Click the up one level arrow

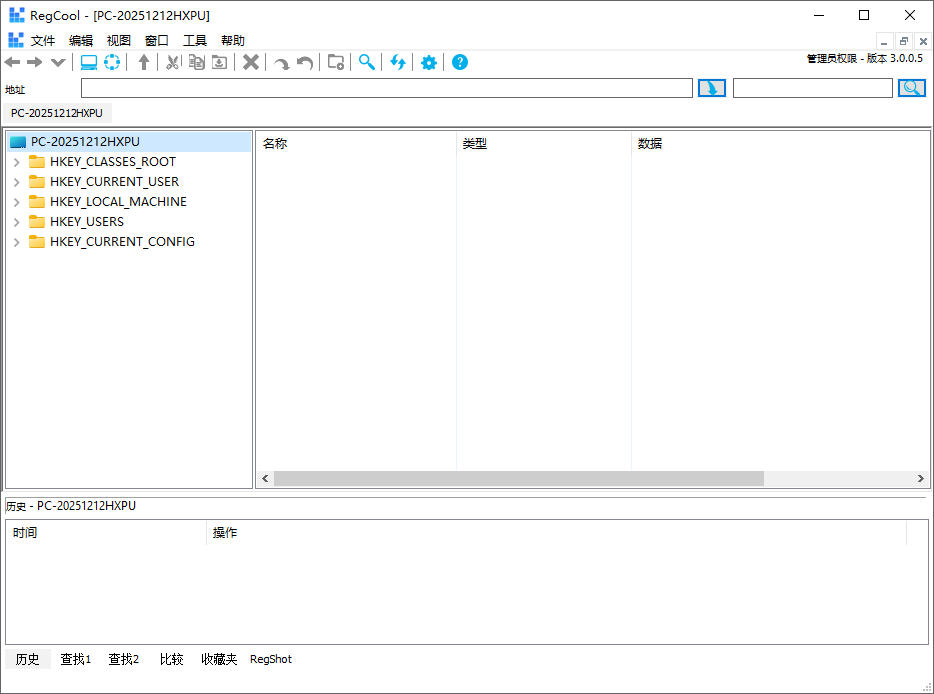144,62
